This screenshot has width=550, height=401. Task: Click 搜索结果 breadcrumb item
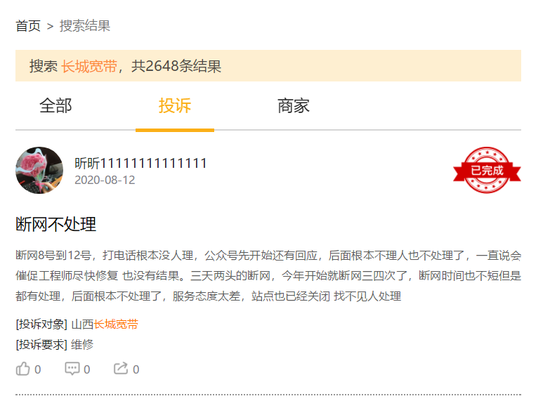(x=85, y=26)
